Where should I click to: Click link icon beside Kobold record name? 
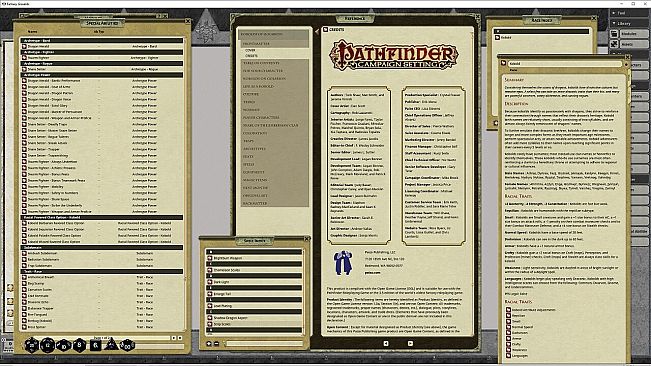tap(504, 63)
